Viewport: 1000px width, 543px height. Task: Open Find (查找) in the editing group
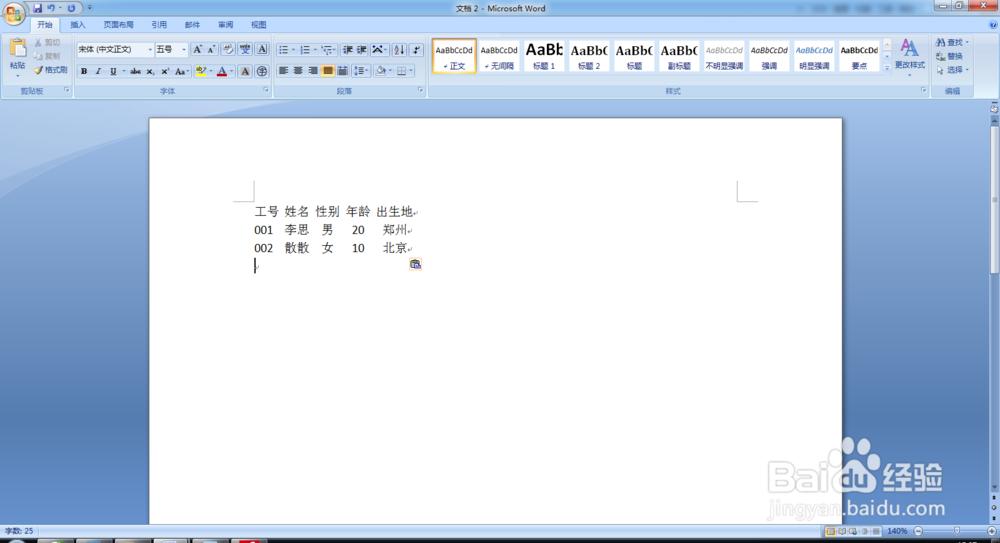tap(952, 42)
